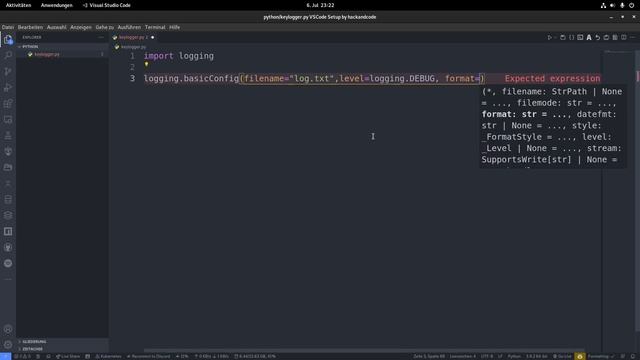Select Python language mode in status bar

click(514, 356)
